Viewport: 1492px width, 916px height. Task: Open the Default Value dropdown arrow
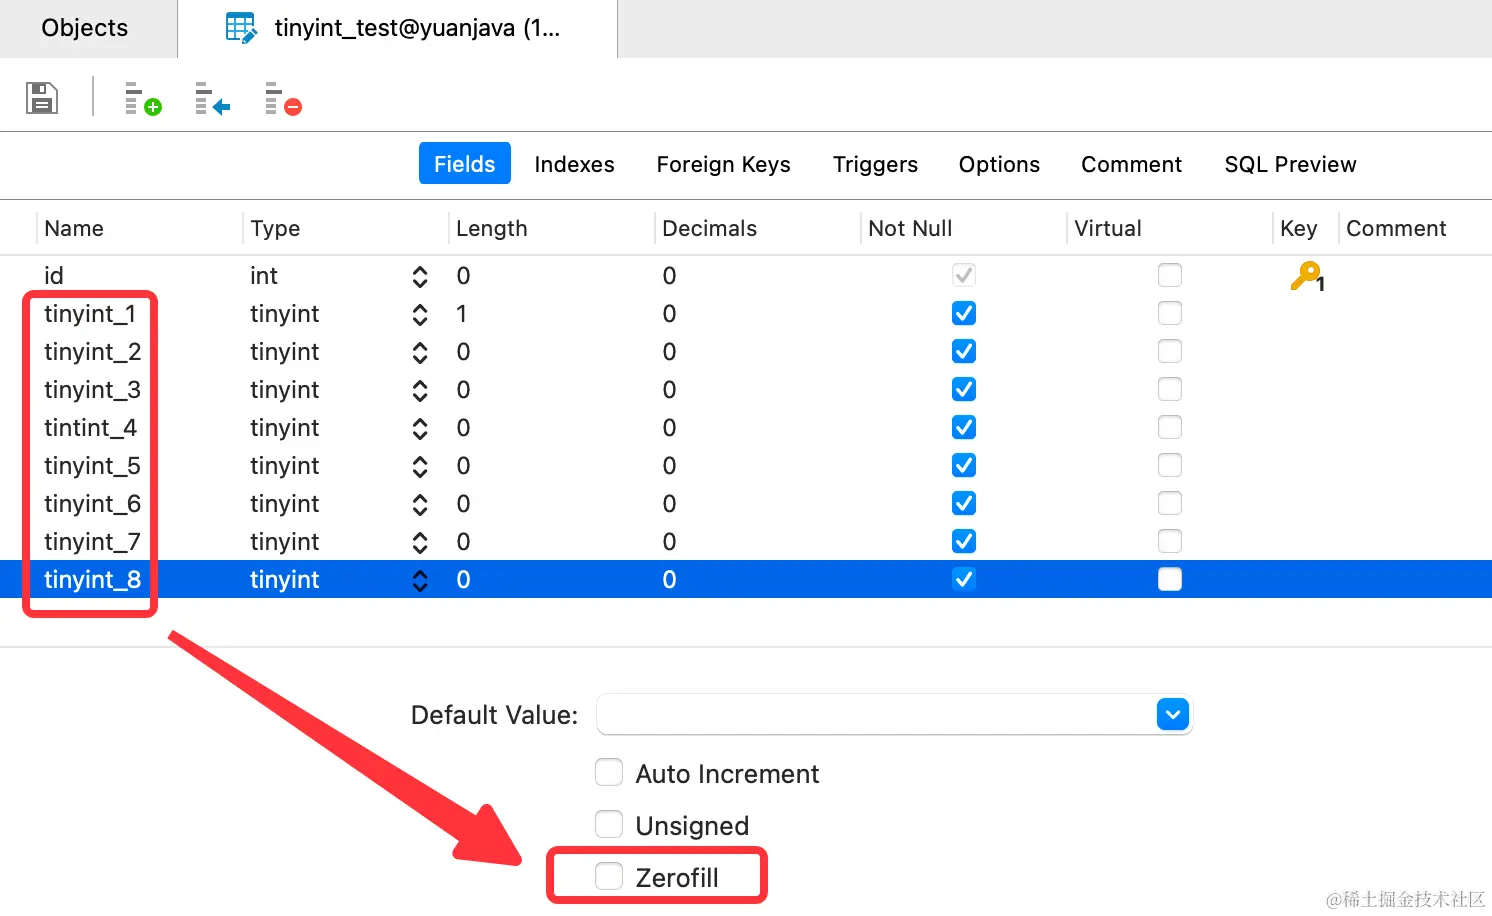pyautogui.click(x=1172, y=715)
